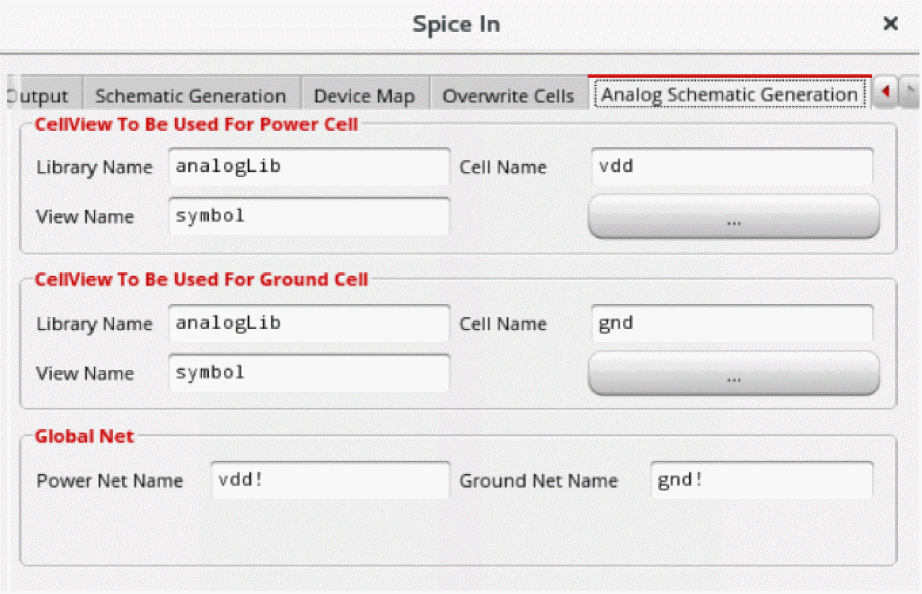Viewport: 922px width, 594px height.
Task: Go to the Overwrite Cells tab
Action: [x=508, y=96]
